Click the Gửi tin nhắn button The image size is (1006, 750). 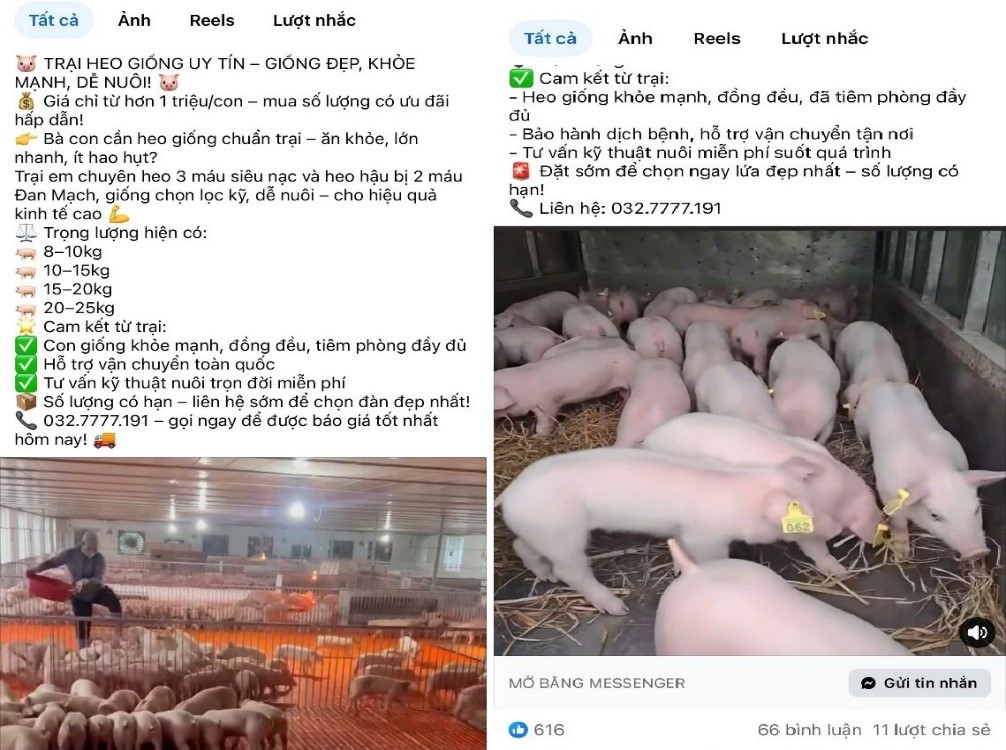[x=919, y=683]
